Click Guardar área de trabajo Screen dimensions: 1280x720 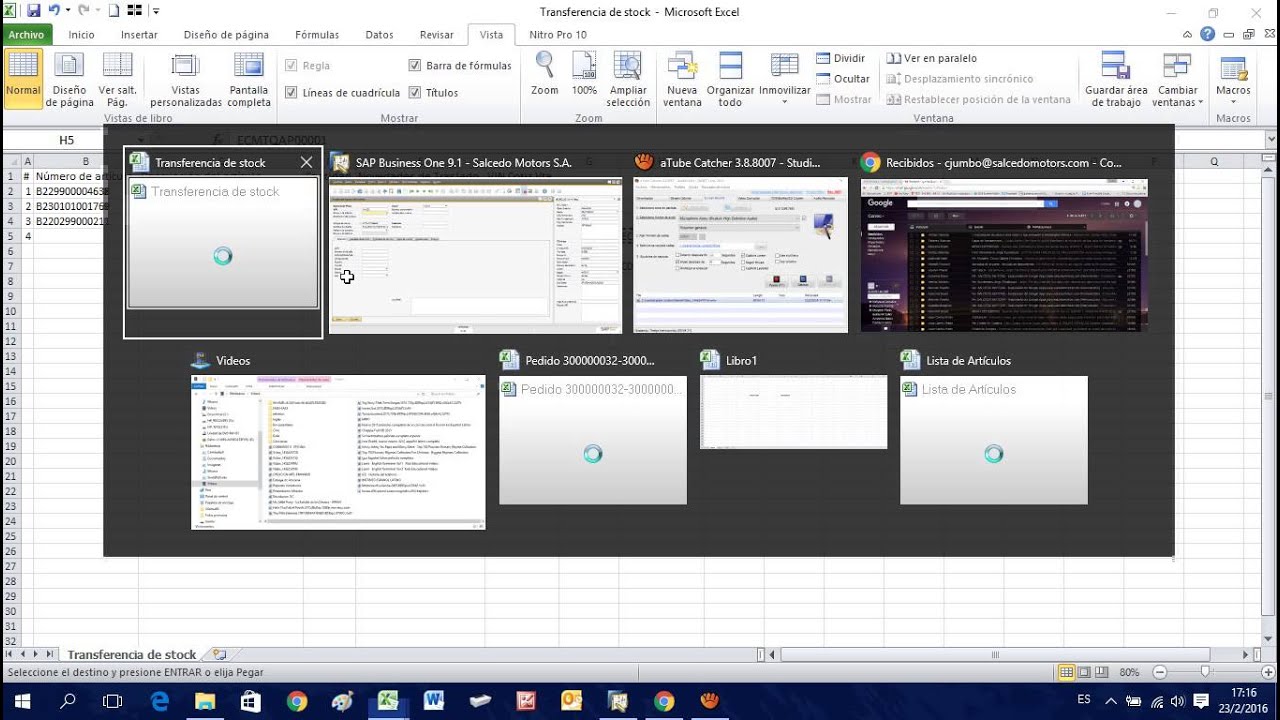point(1116,78)
